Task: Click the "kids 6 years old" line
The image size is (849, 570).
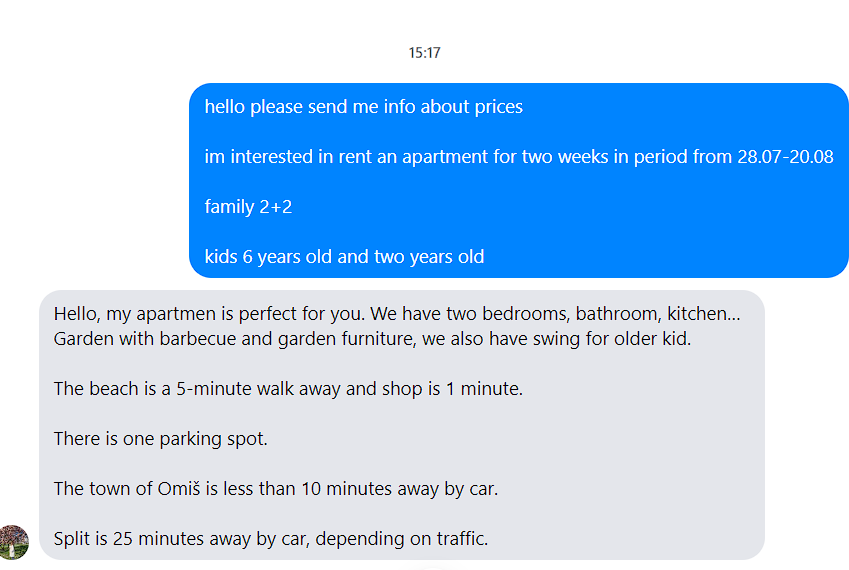Action: point(344,257)
